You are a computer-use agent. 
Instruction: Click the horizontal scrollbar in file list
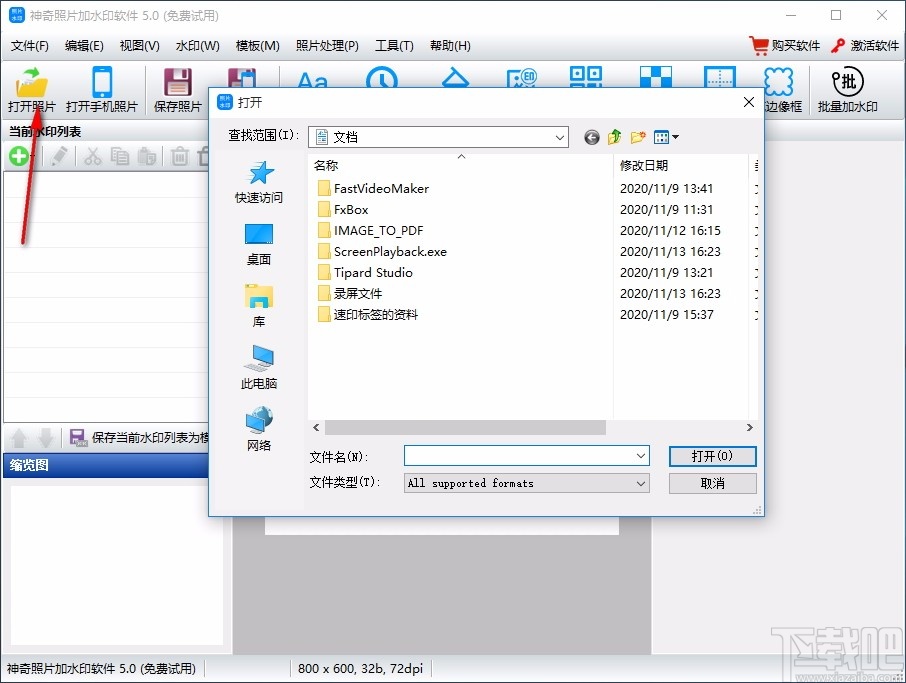tap(465, 428)
